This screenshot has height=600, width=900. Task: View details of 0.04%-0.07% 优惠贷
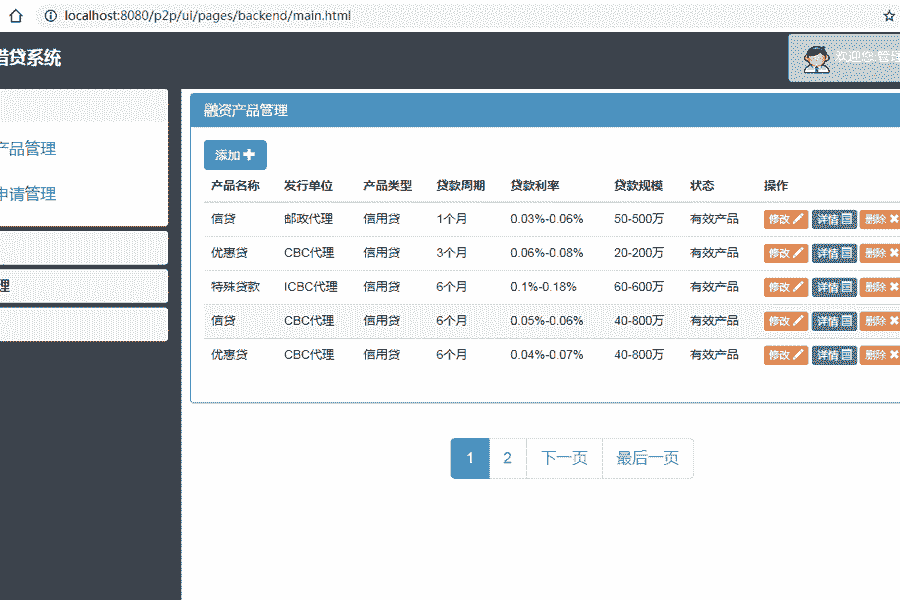[834, 355]
